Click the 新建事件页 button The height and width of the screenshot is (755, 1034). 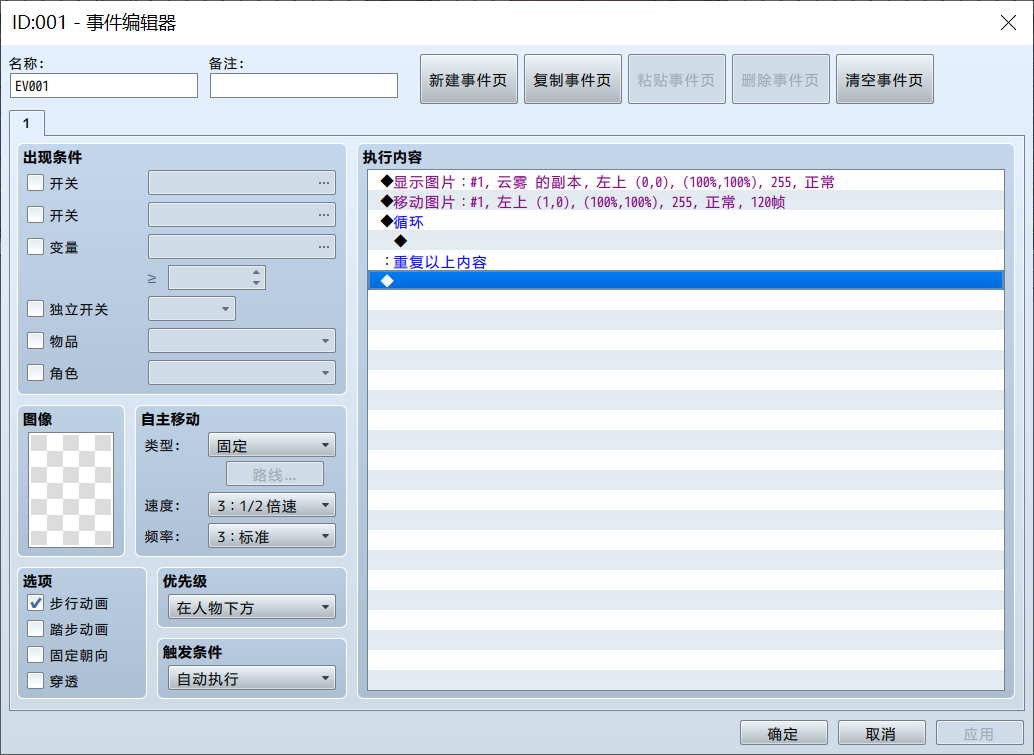coord(469,79)
